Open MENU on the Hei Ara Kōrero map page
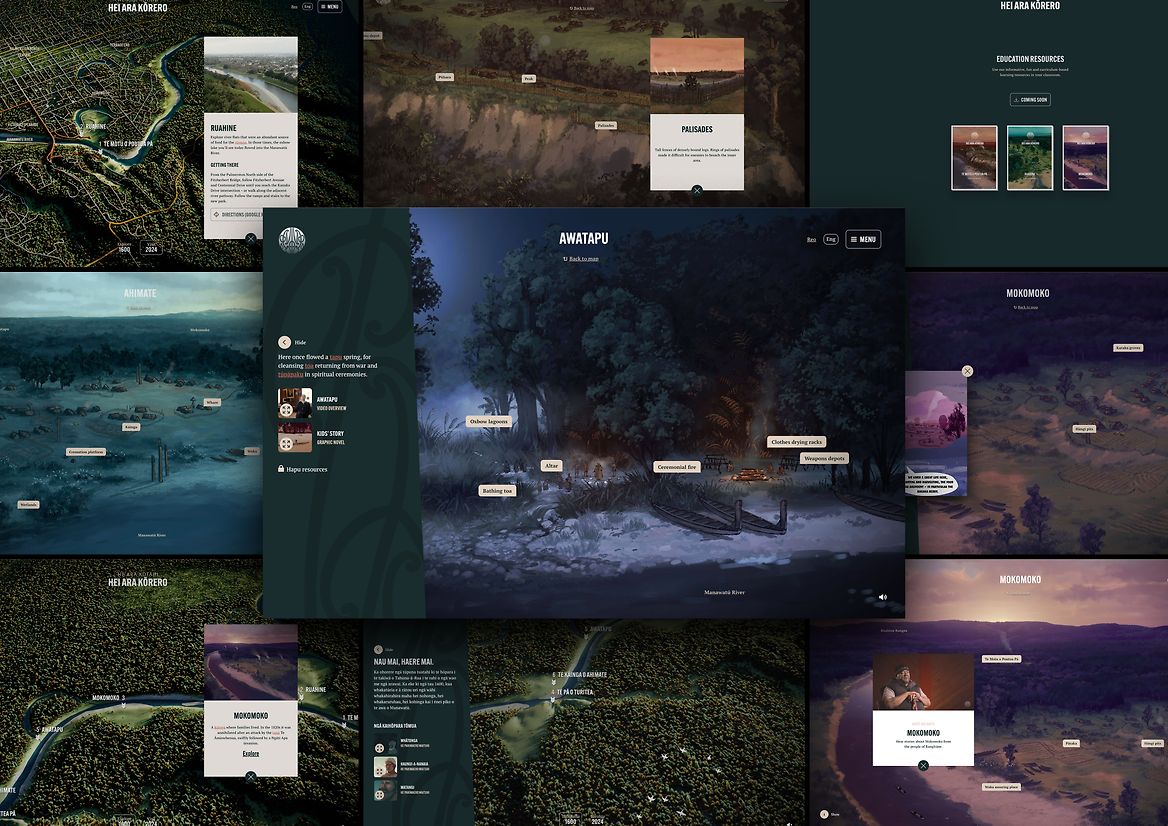Viewport: 1168px width, 826px height. tap(329, 6)
